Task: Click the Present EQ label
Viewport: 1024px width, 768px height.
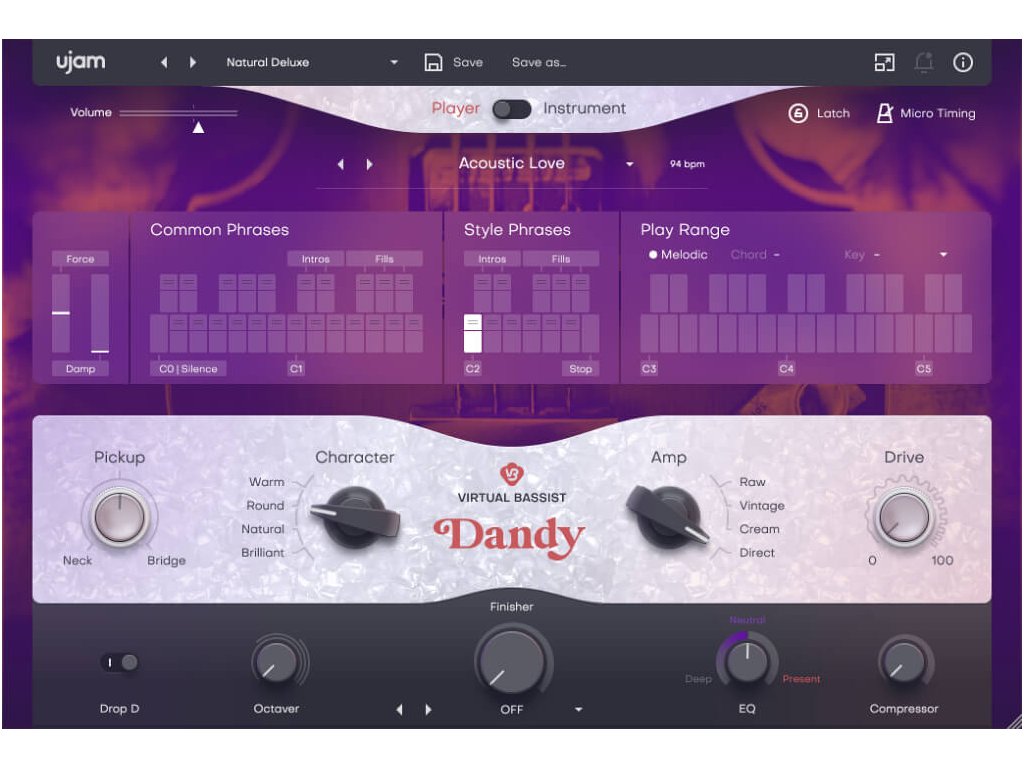Action: pos(801,679)
